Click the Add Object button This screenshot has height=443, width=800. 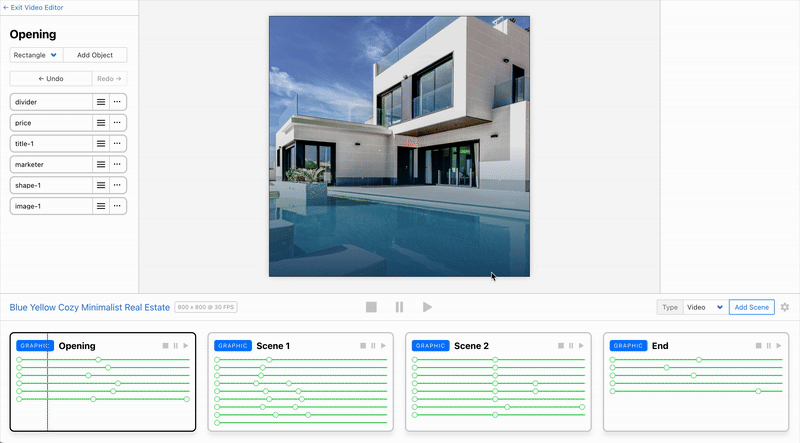coord(95,55)
